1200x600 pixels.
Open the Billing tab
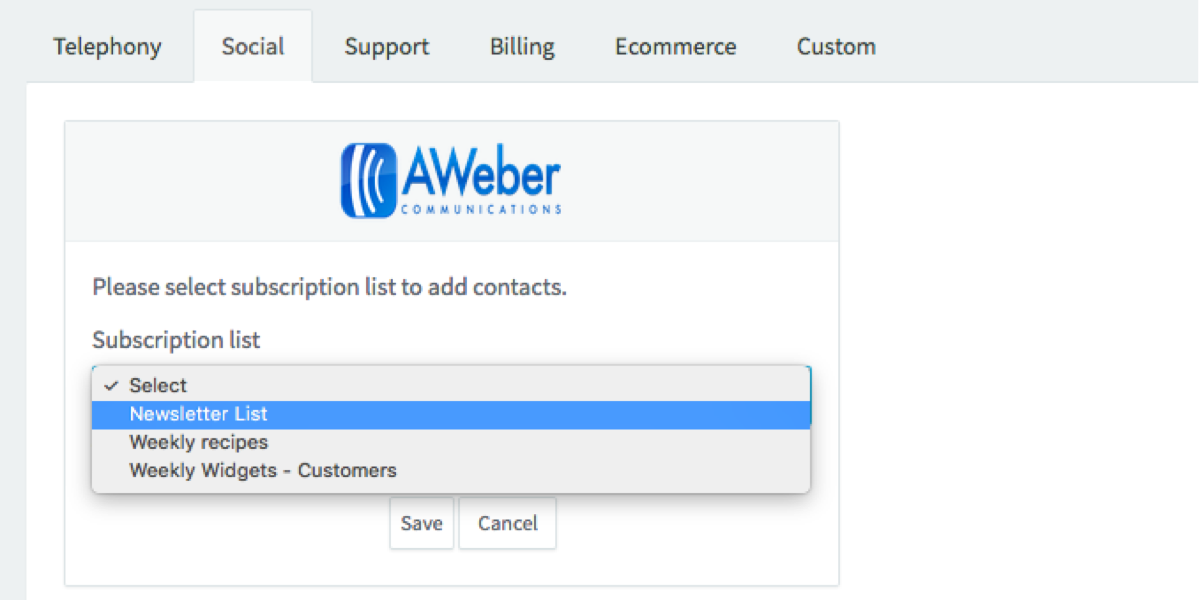[522, 47]
